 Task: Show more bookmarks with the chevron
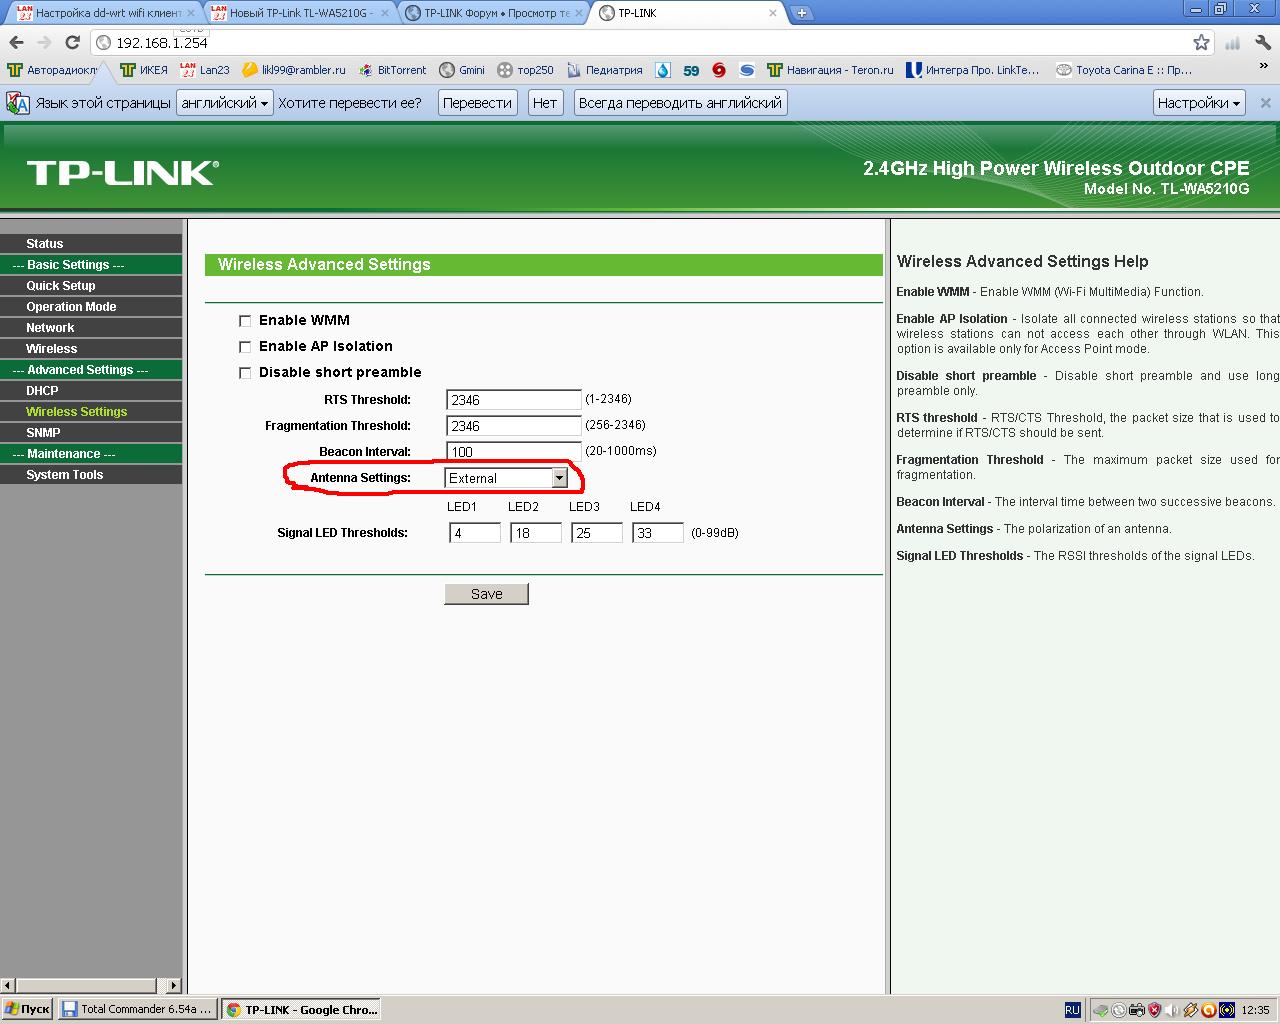coord(1265,66)
